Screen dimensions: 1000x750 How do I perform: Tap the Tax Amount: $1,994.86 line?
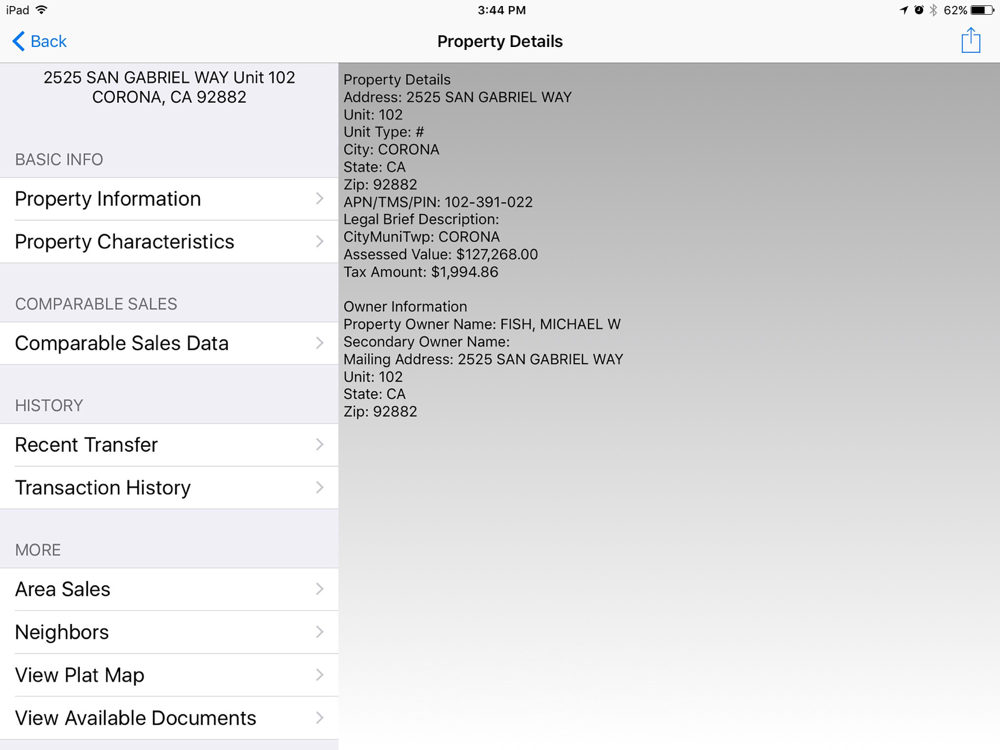(x=421, y=272)
